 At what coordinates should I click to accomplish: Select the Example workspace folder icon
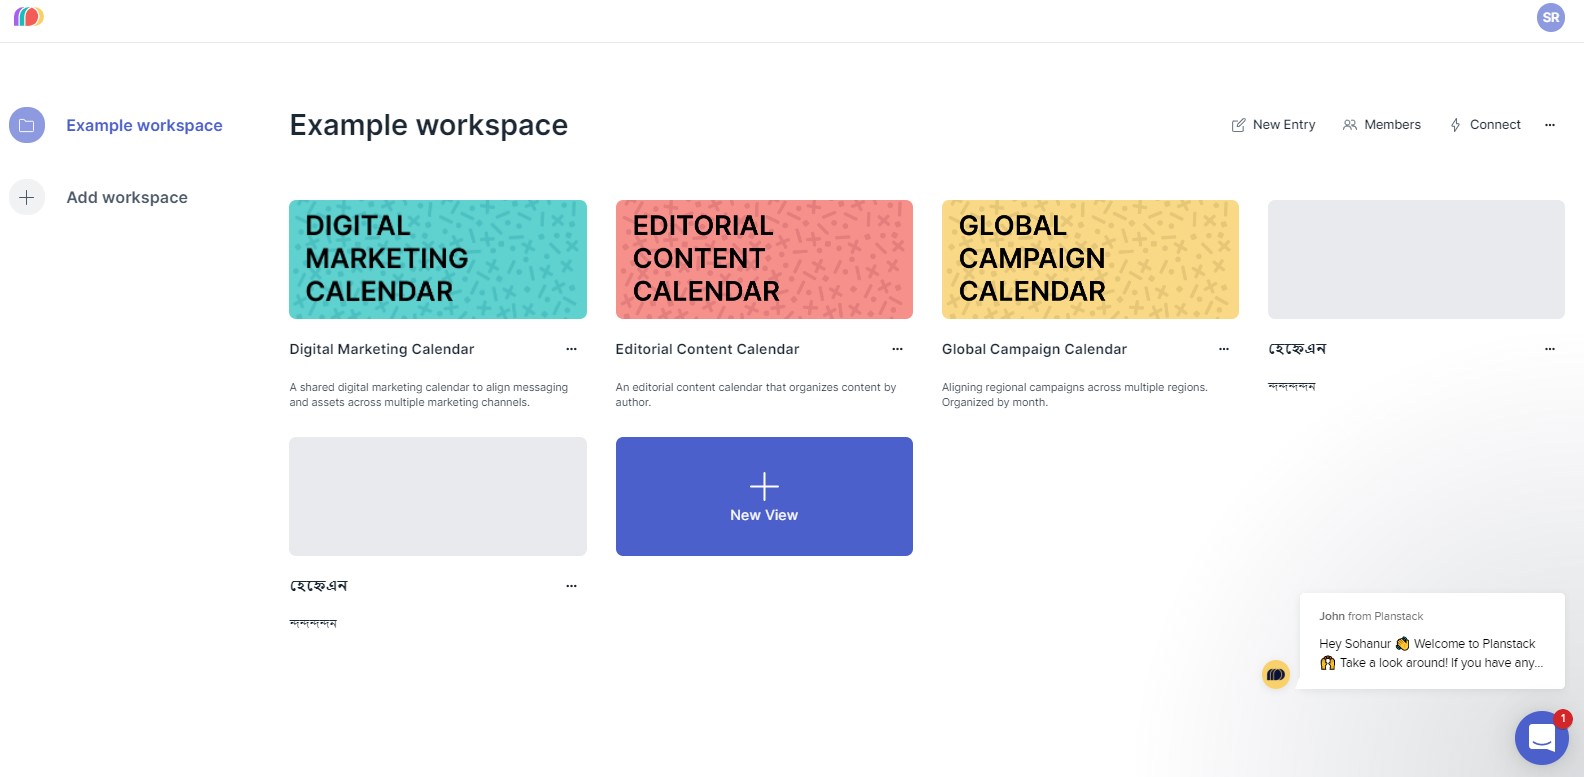[x=27, y=125]
